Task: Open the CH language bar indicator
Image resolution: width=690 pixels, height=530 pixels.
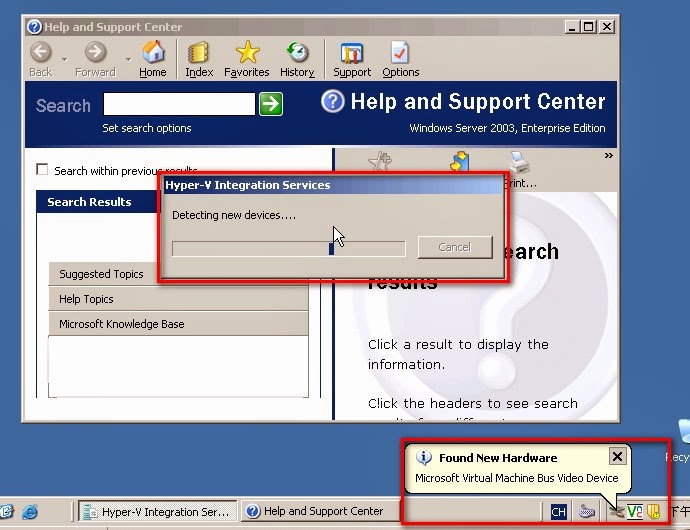Action: tap(558, 512)
